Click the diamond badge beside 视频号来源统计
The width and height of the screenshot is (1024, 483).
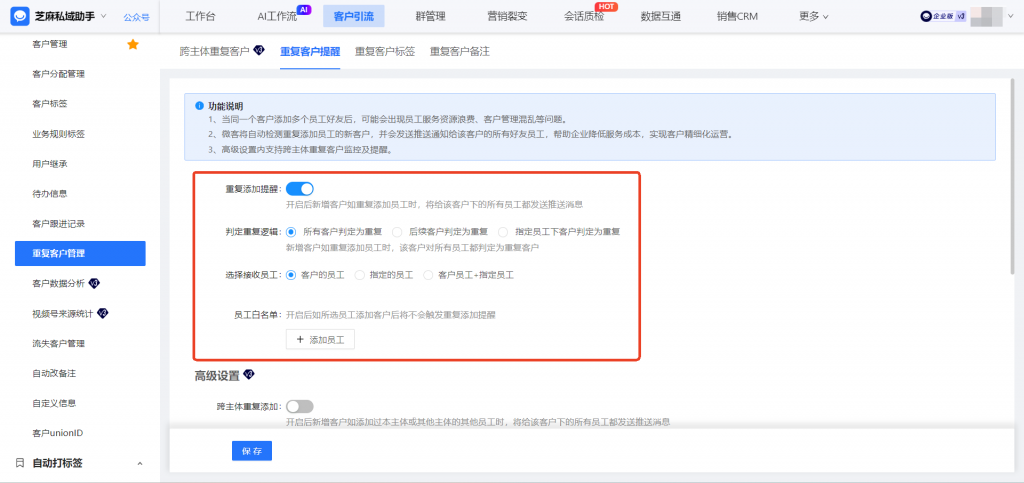point(103,313)
